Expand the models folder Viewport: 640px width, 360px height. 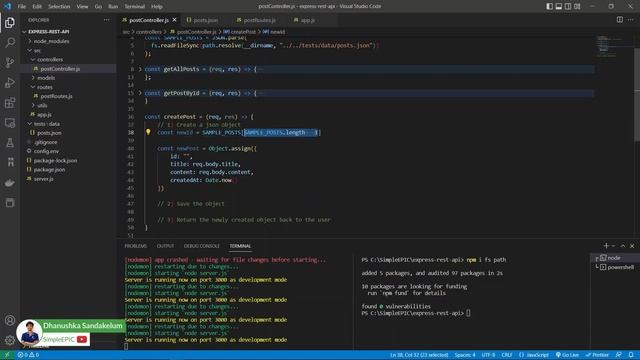pyautogui.click(x=68, y=78)
